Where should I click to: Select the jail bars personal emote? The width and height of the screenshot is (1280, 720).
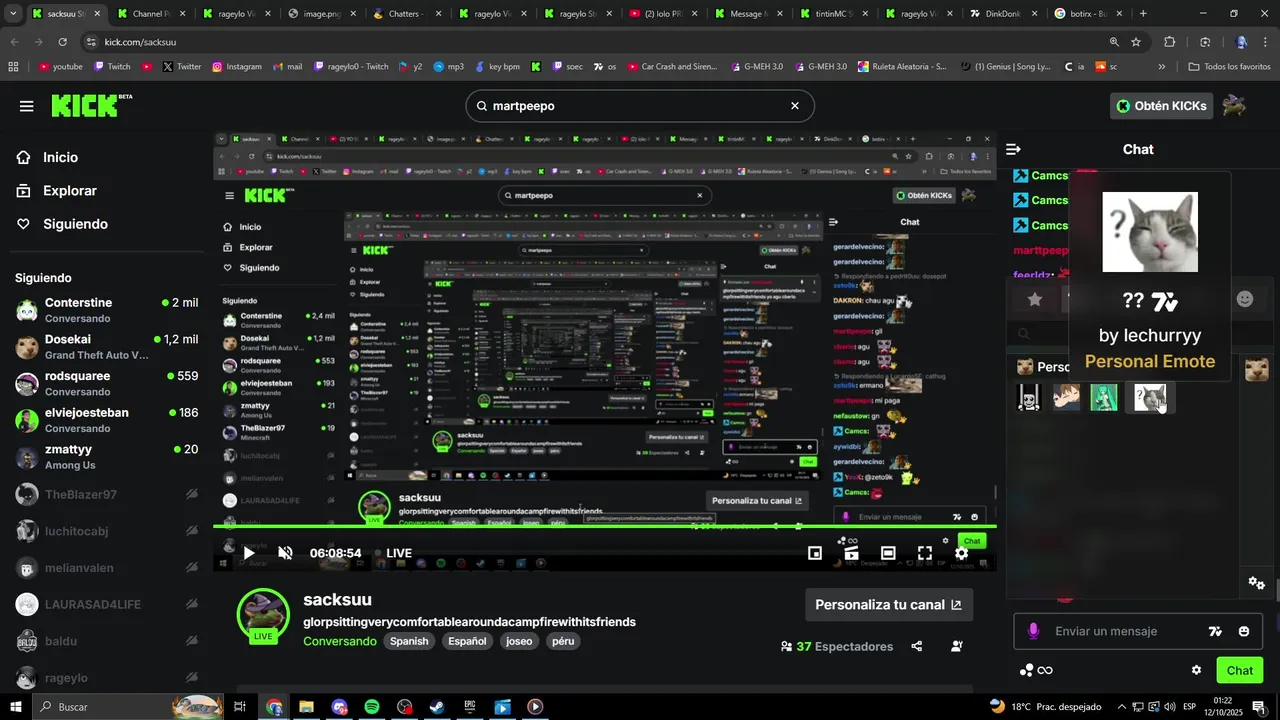1029,397
